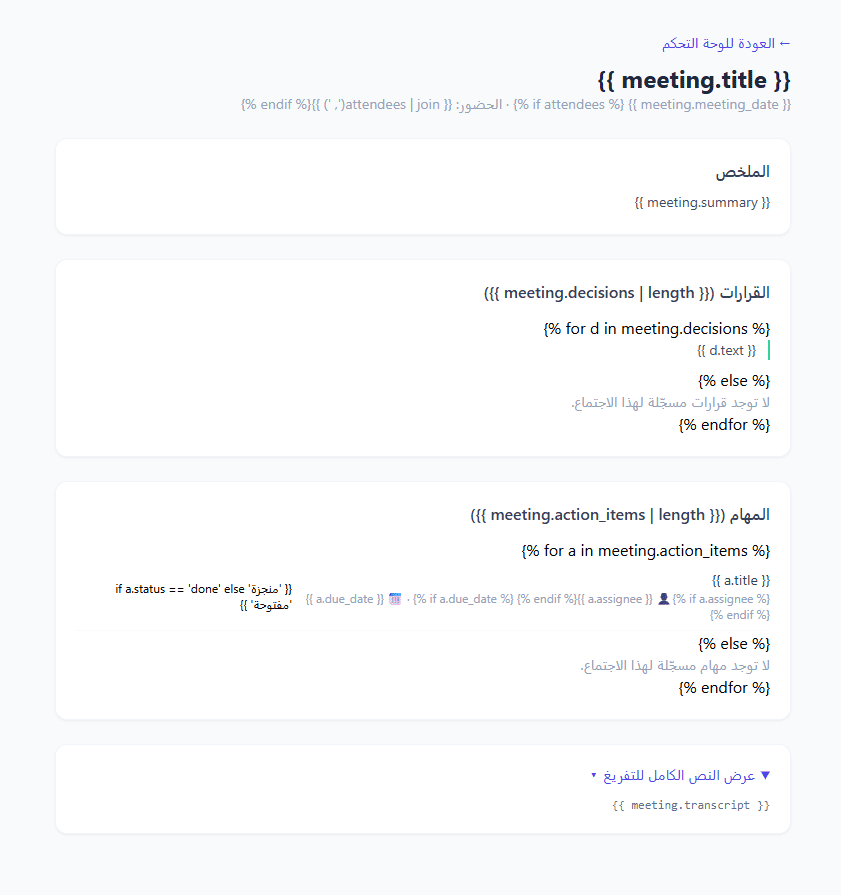
Task: Click the small triangle after عرض النص الكامل للتفريغ
Action: [x=594, y=775]
